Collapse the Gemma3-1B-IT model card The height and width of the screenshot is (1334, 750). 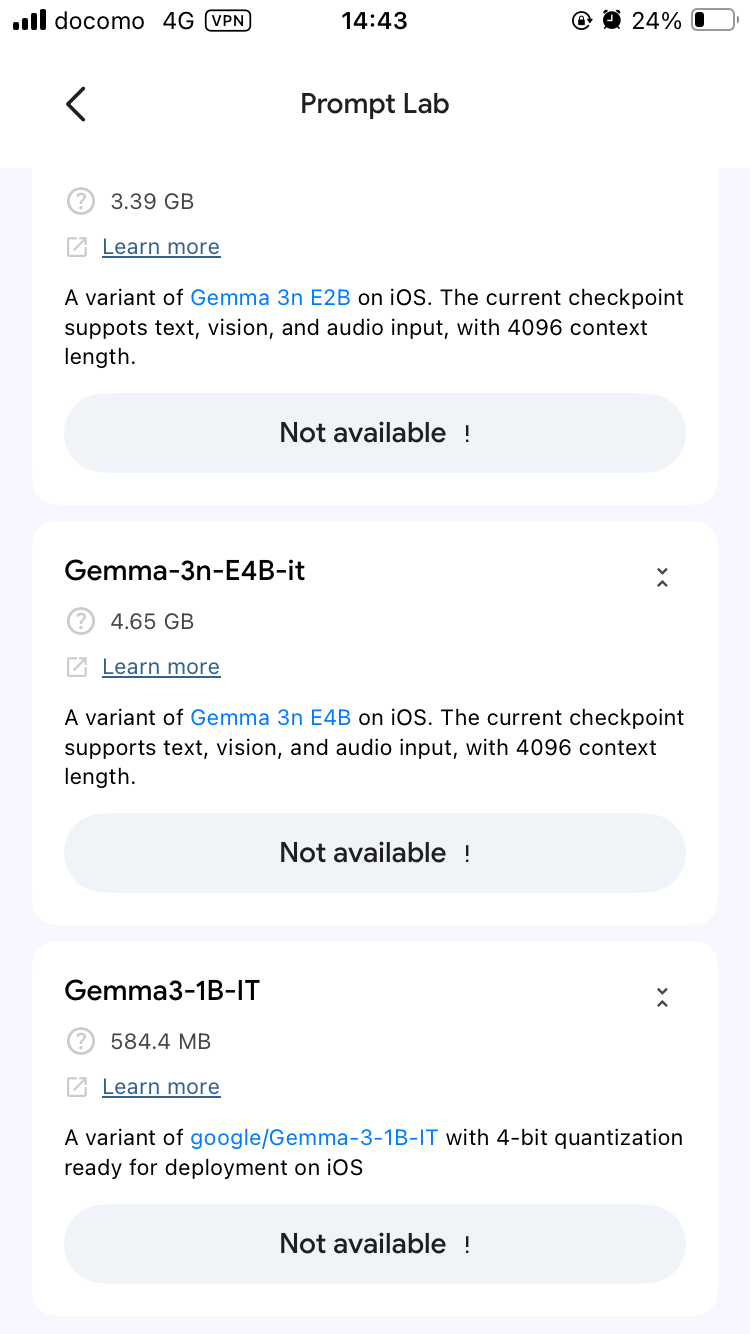tap(661, 997)
